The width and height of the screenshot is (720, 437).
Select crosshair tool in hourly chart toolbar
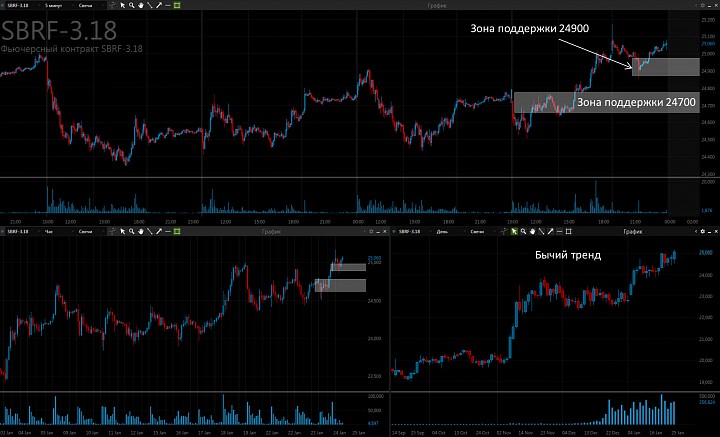coord(112,231)
